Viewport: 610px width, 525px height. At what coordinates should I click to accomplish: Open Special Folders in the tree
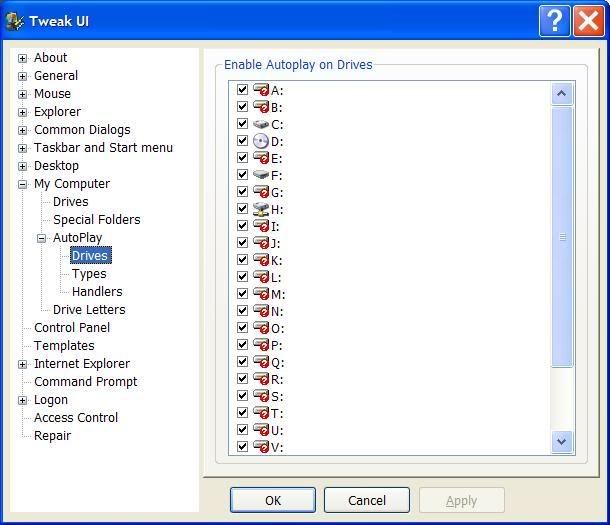click(96, 220)
